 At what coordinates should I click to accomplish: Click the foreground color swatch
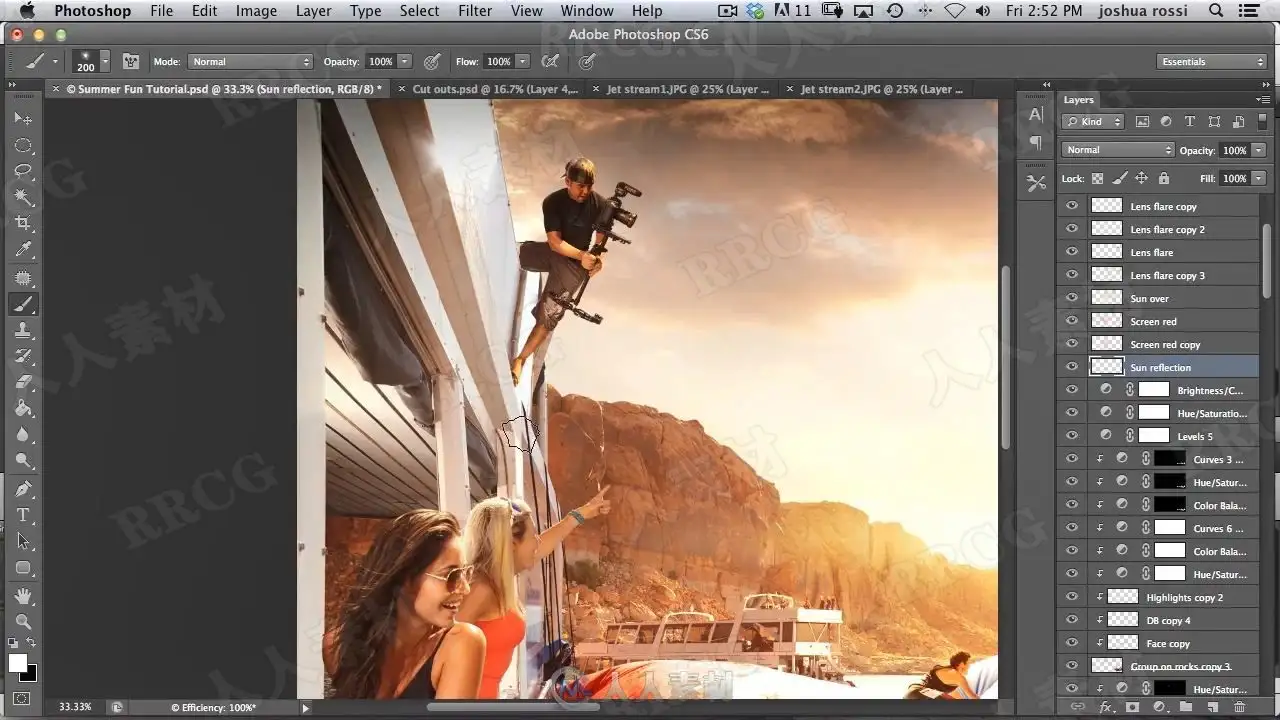click(x=18, y=663)
